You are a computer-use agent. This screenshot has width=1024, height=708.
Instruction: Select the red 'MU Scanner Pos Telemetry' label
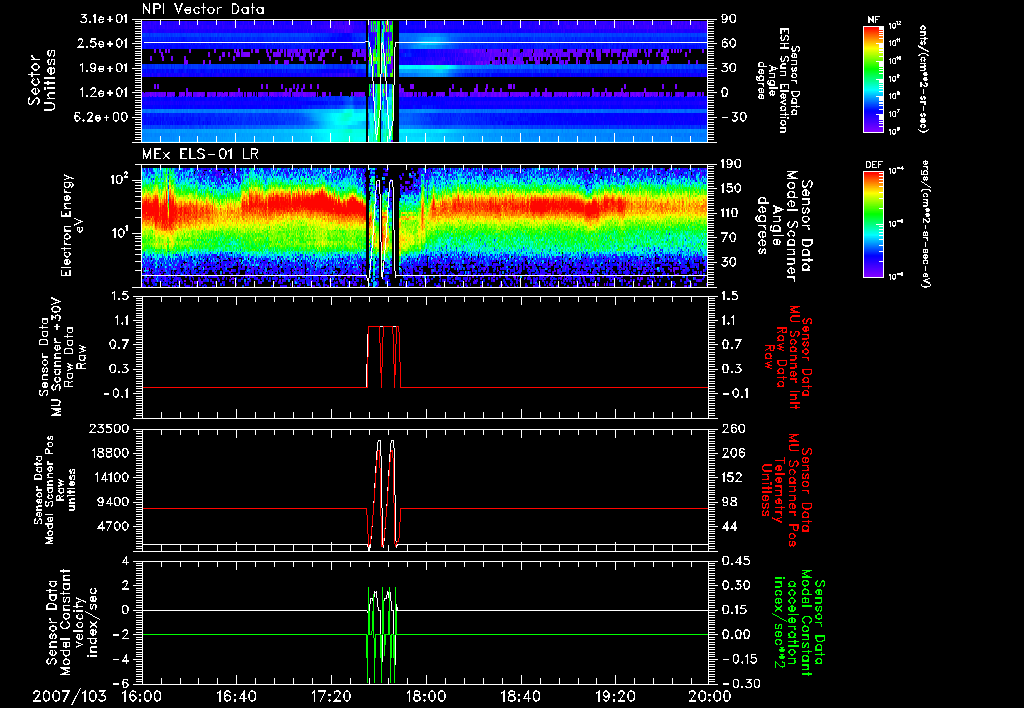click(786, 490)
